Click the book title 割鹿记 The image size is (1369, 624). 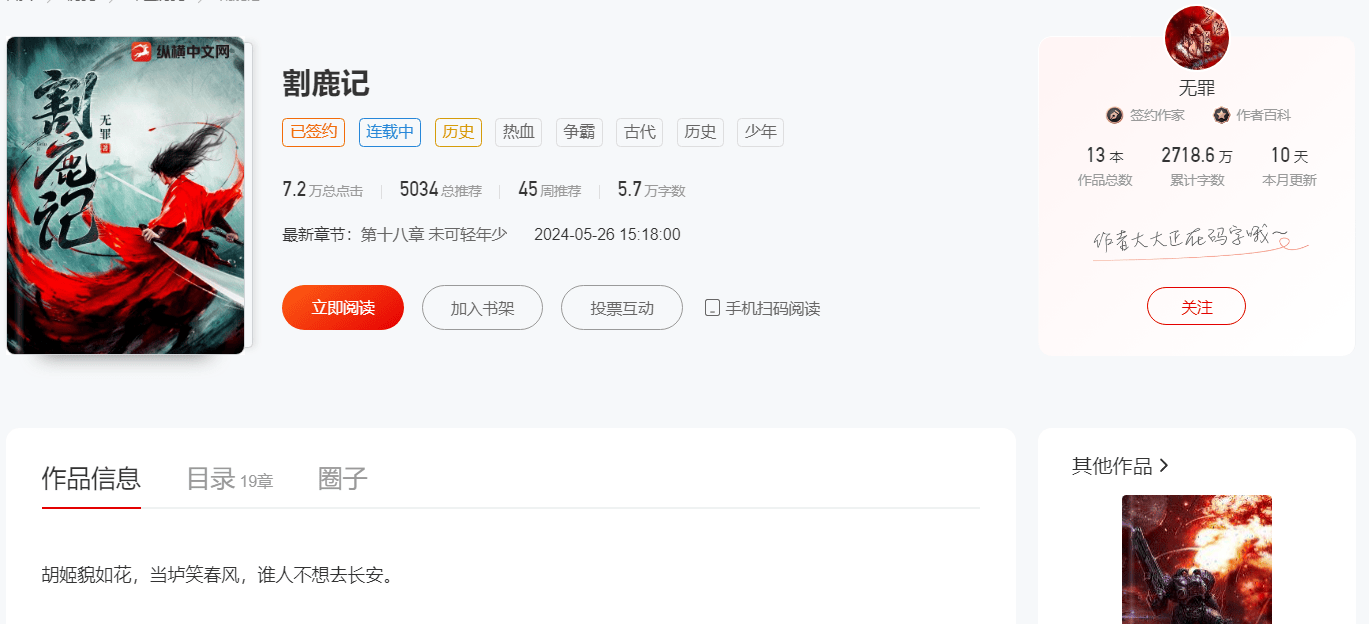326,83
